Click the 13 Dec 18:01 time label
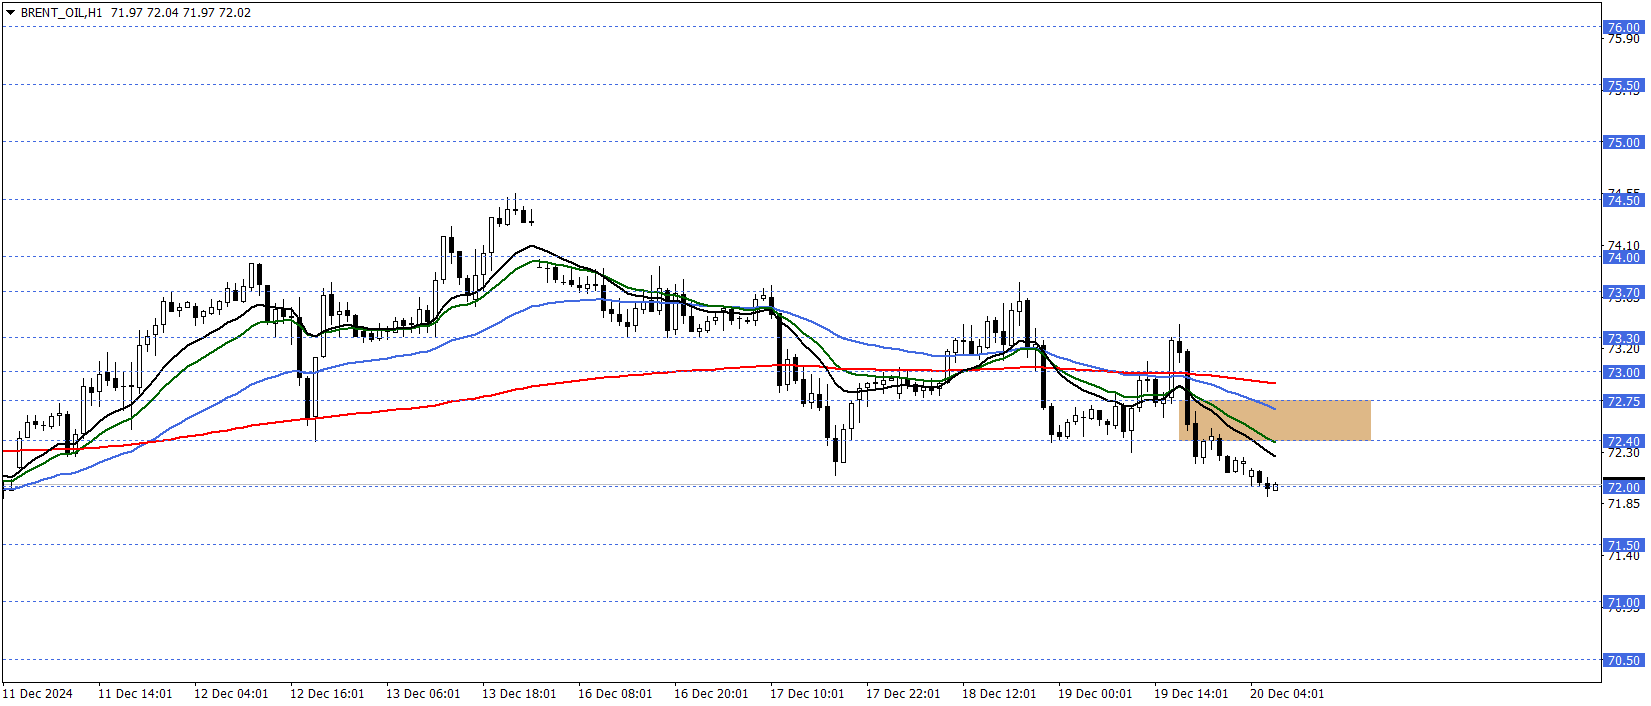 [519, 694]
